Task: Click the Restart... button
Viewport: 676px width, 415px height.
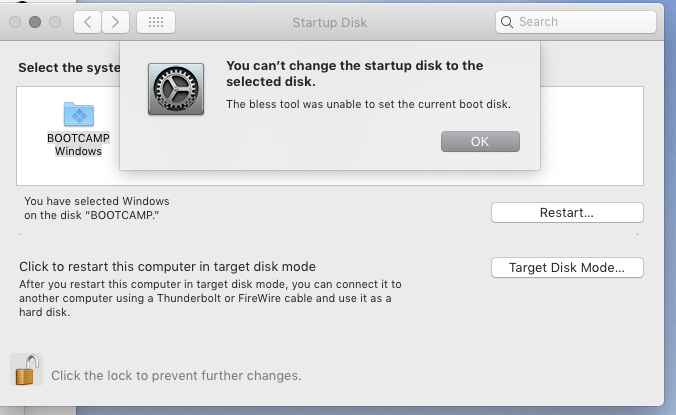Action: click(567, 212)
